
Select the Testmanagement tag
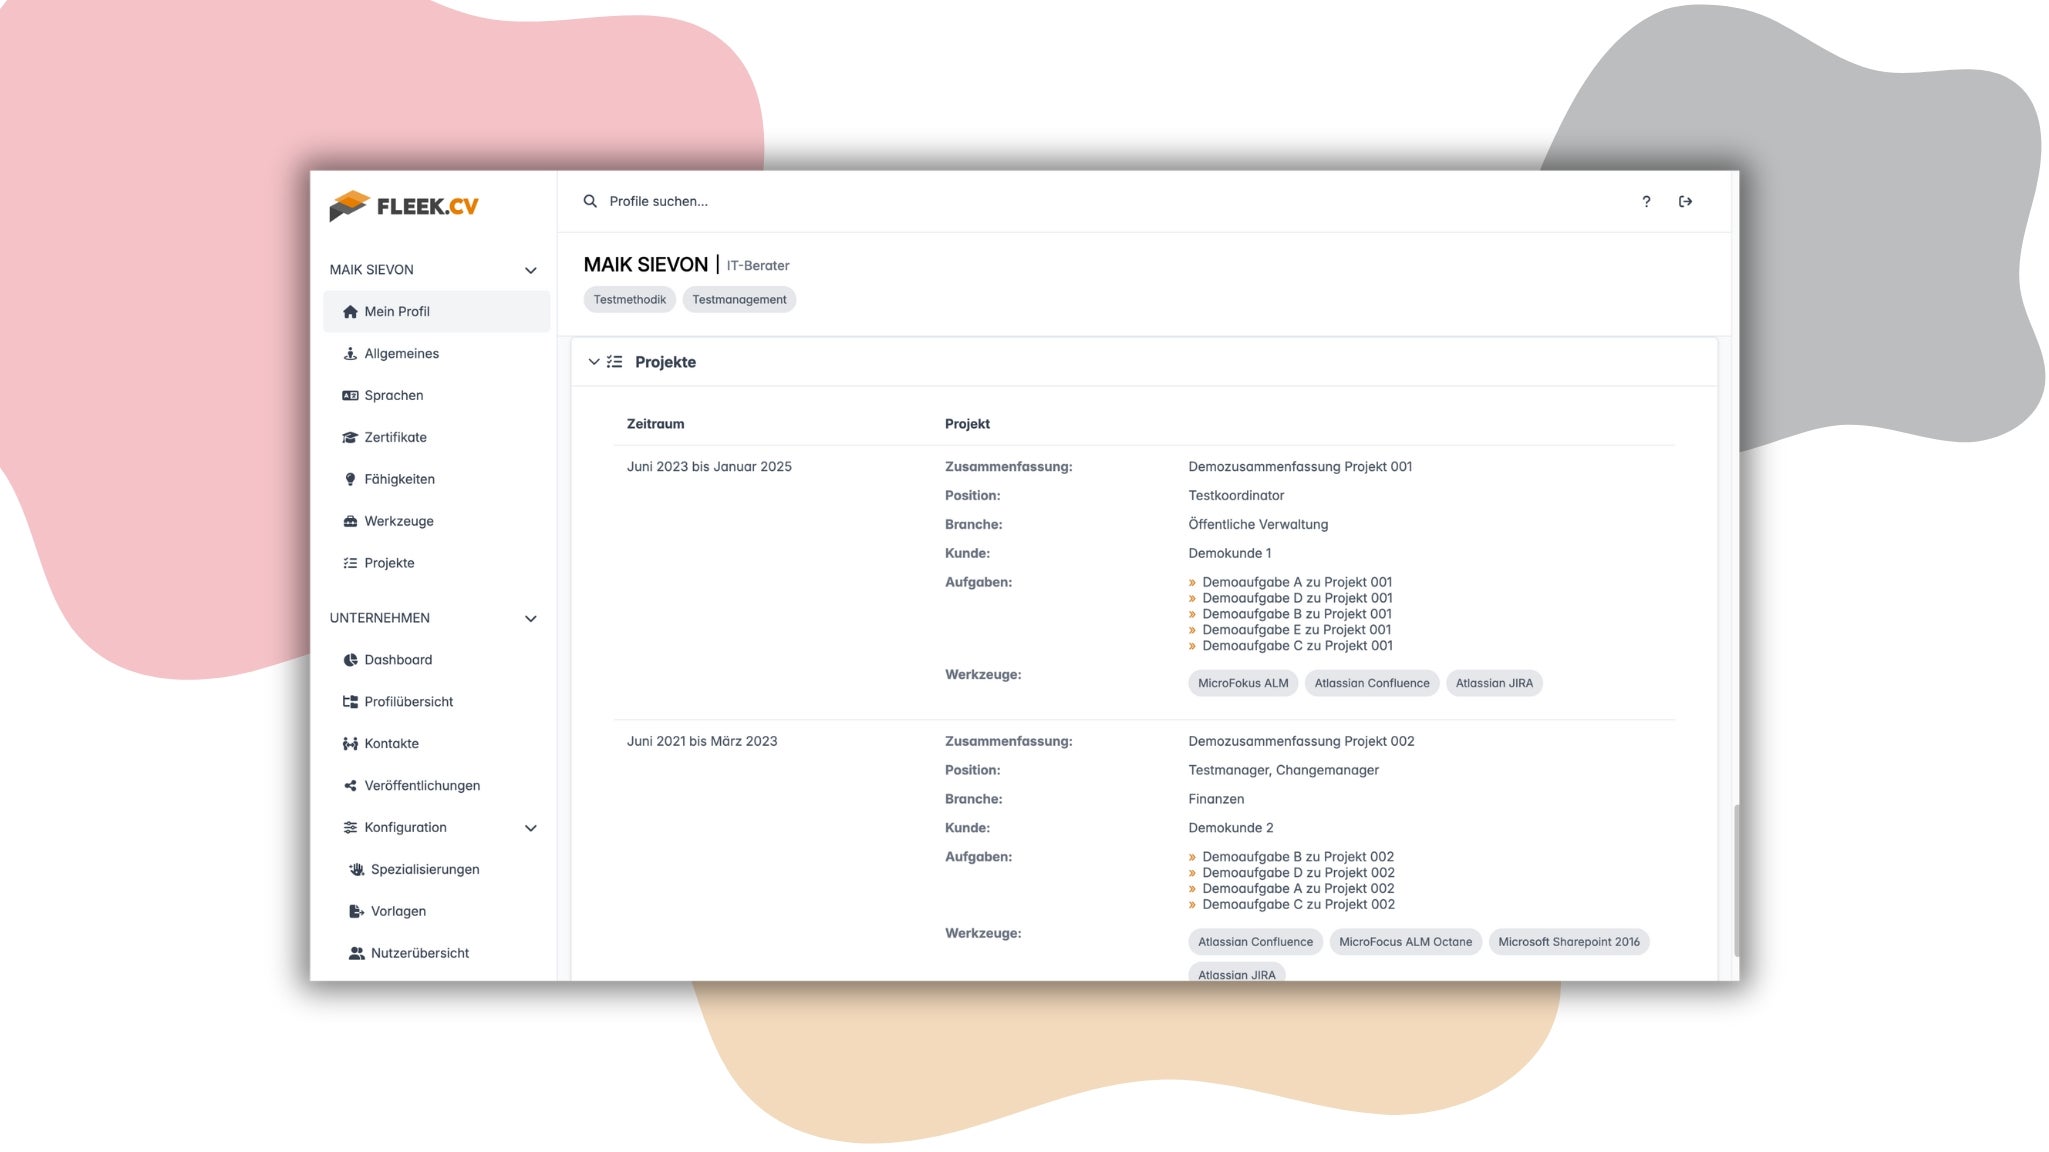point(739,300)
